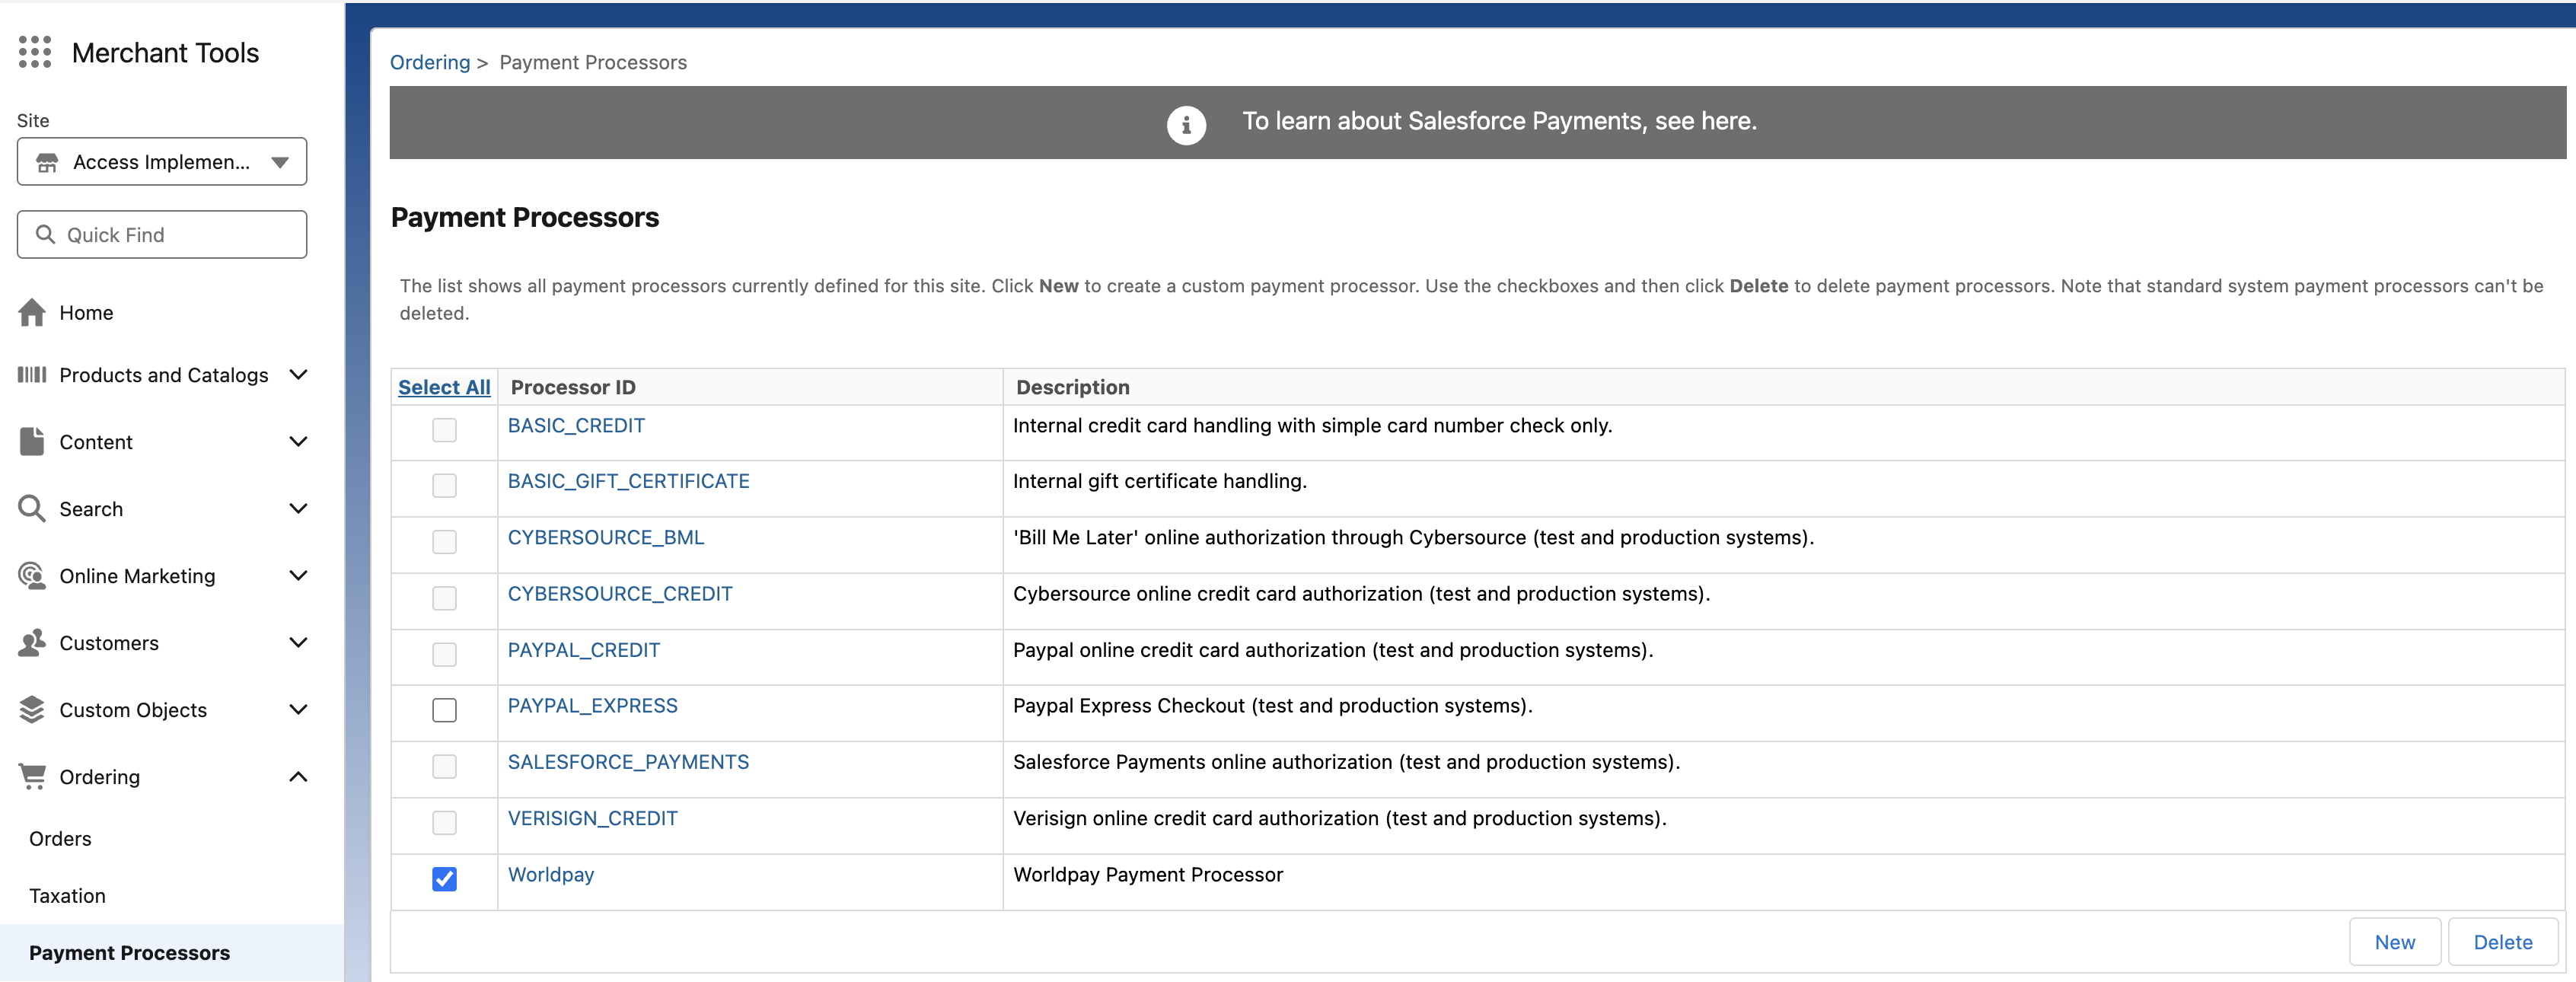Open Orders in the Ordering menu
Screen dimensions: 2576x982
tap(60, 839)
